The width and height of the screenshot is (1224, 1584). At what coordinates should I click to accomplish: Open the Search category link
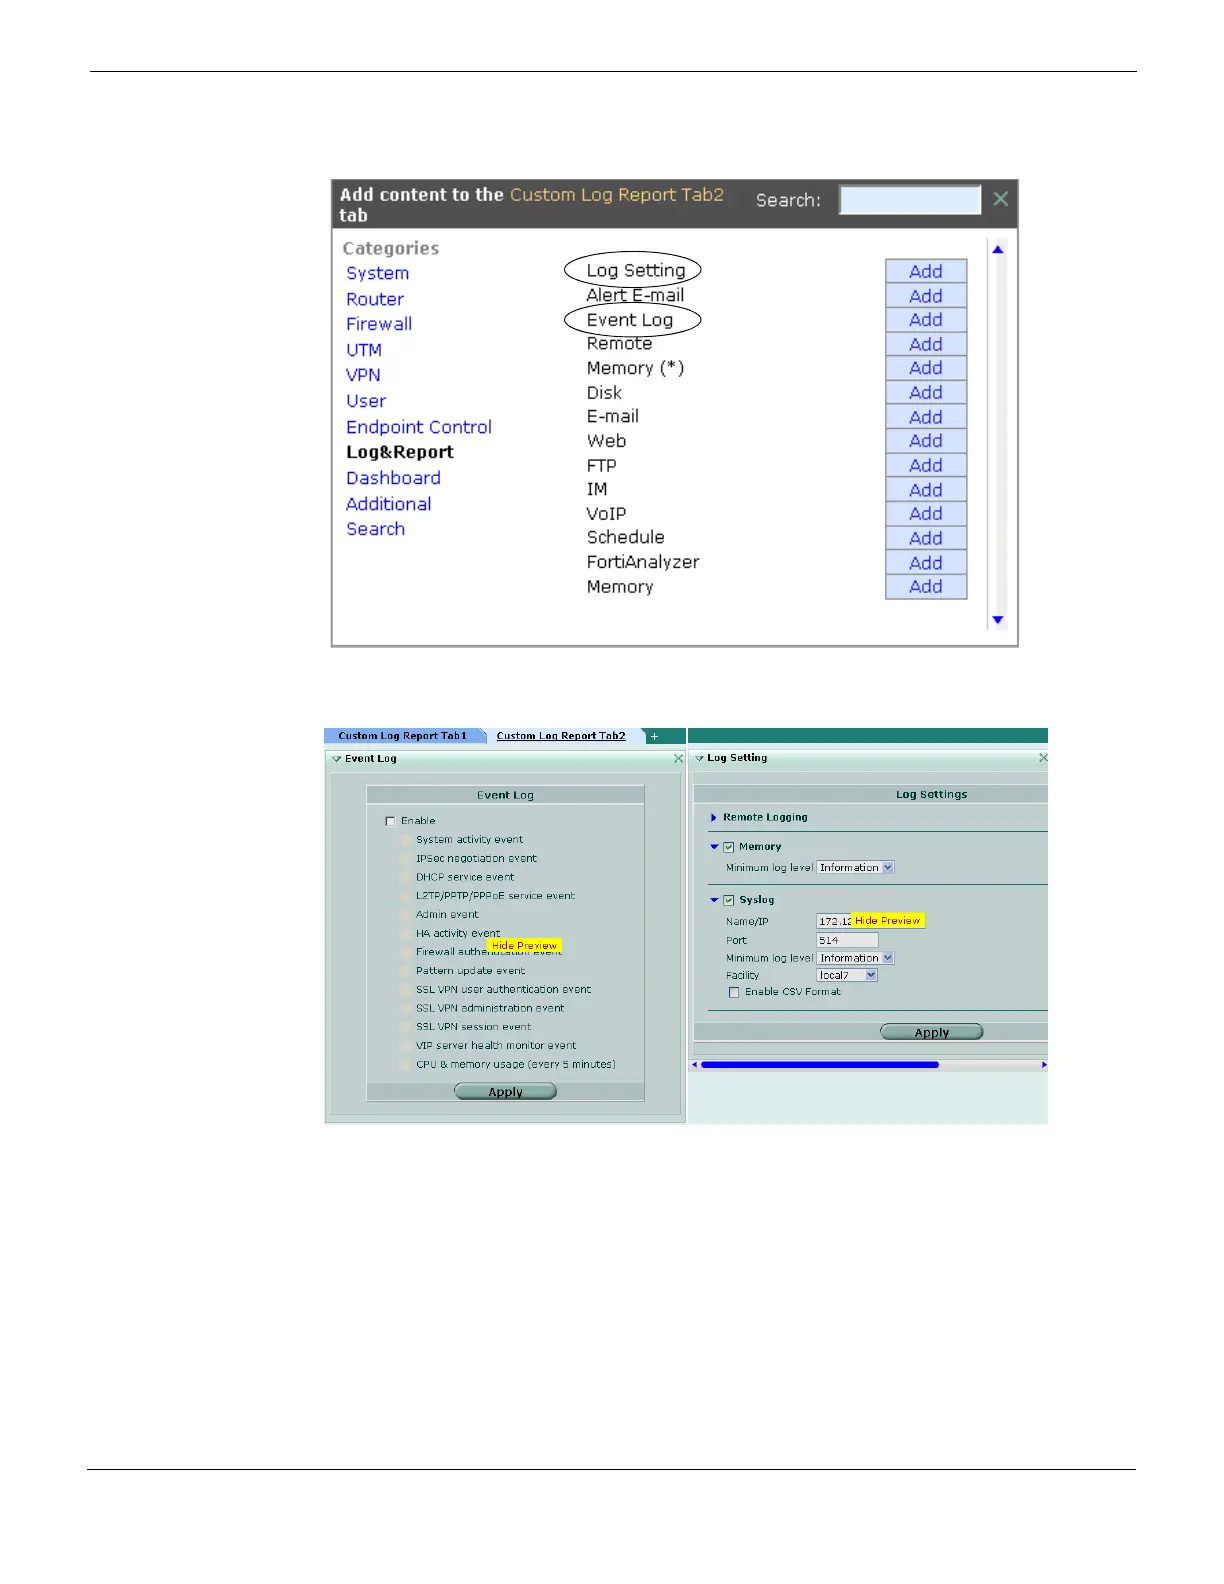point(376,529)
